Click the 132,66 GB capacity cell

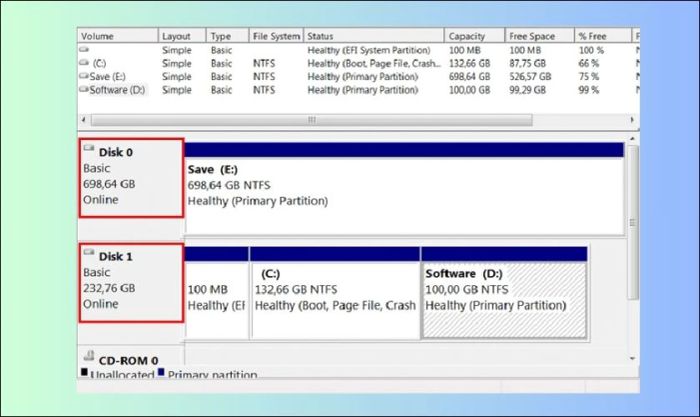[x=469, y=63]
